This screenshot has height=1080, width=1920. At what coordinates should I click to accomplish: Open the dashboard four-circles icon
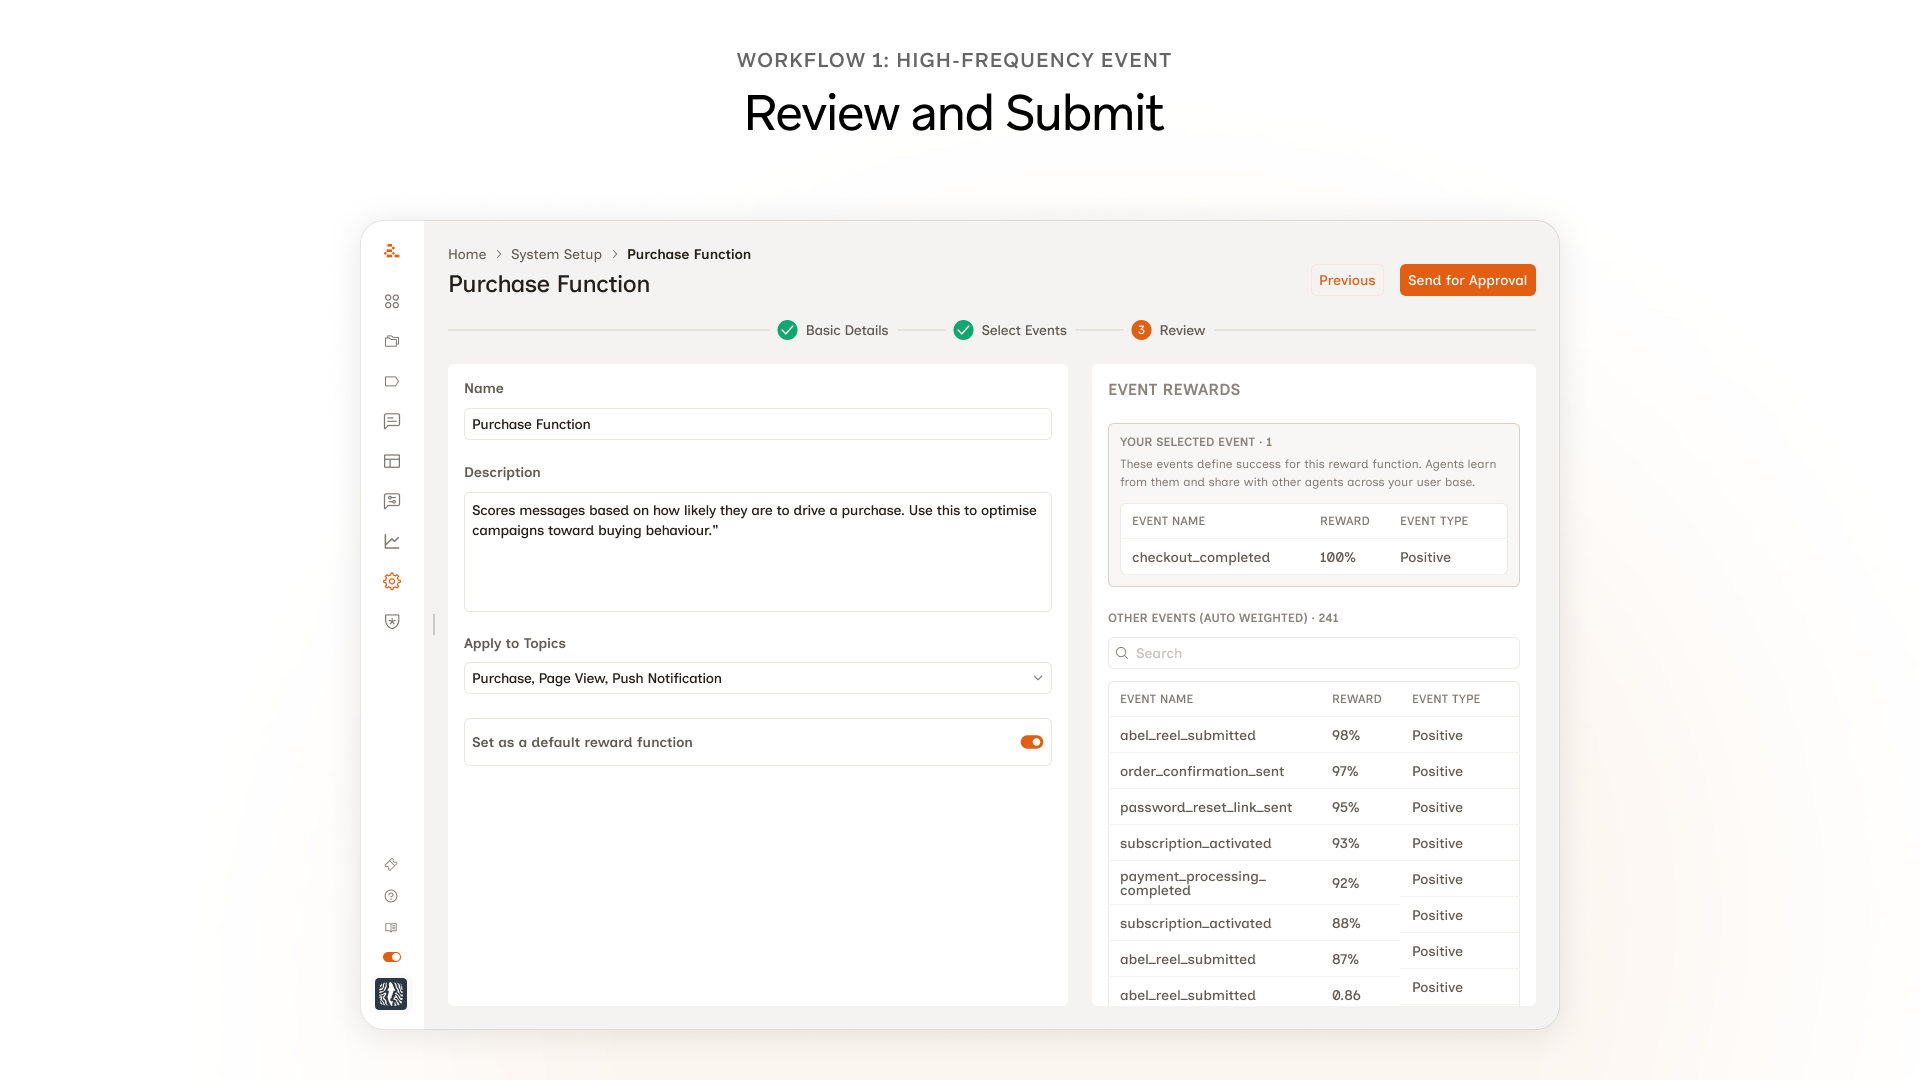click(x=392, y=301)
